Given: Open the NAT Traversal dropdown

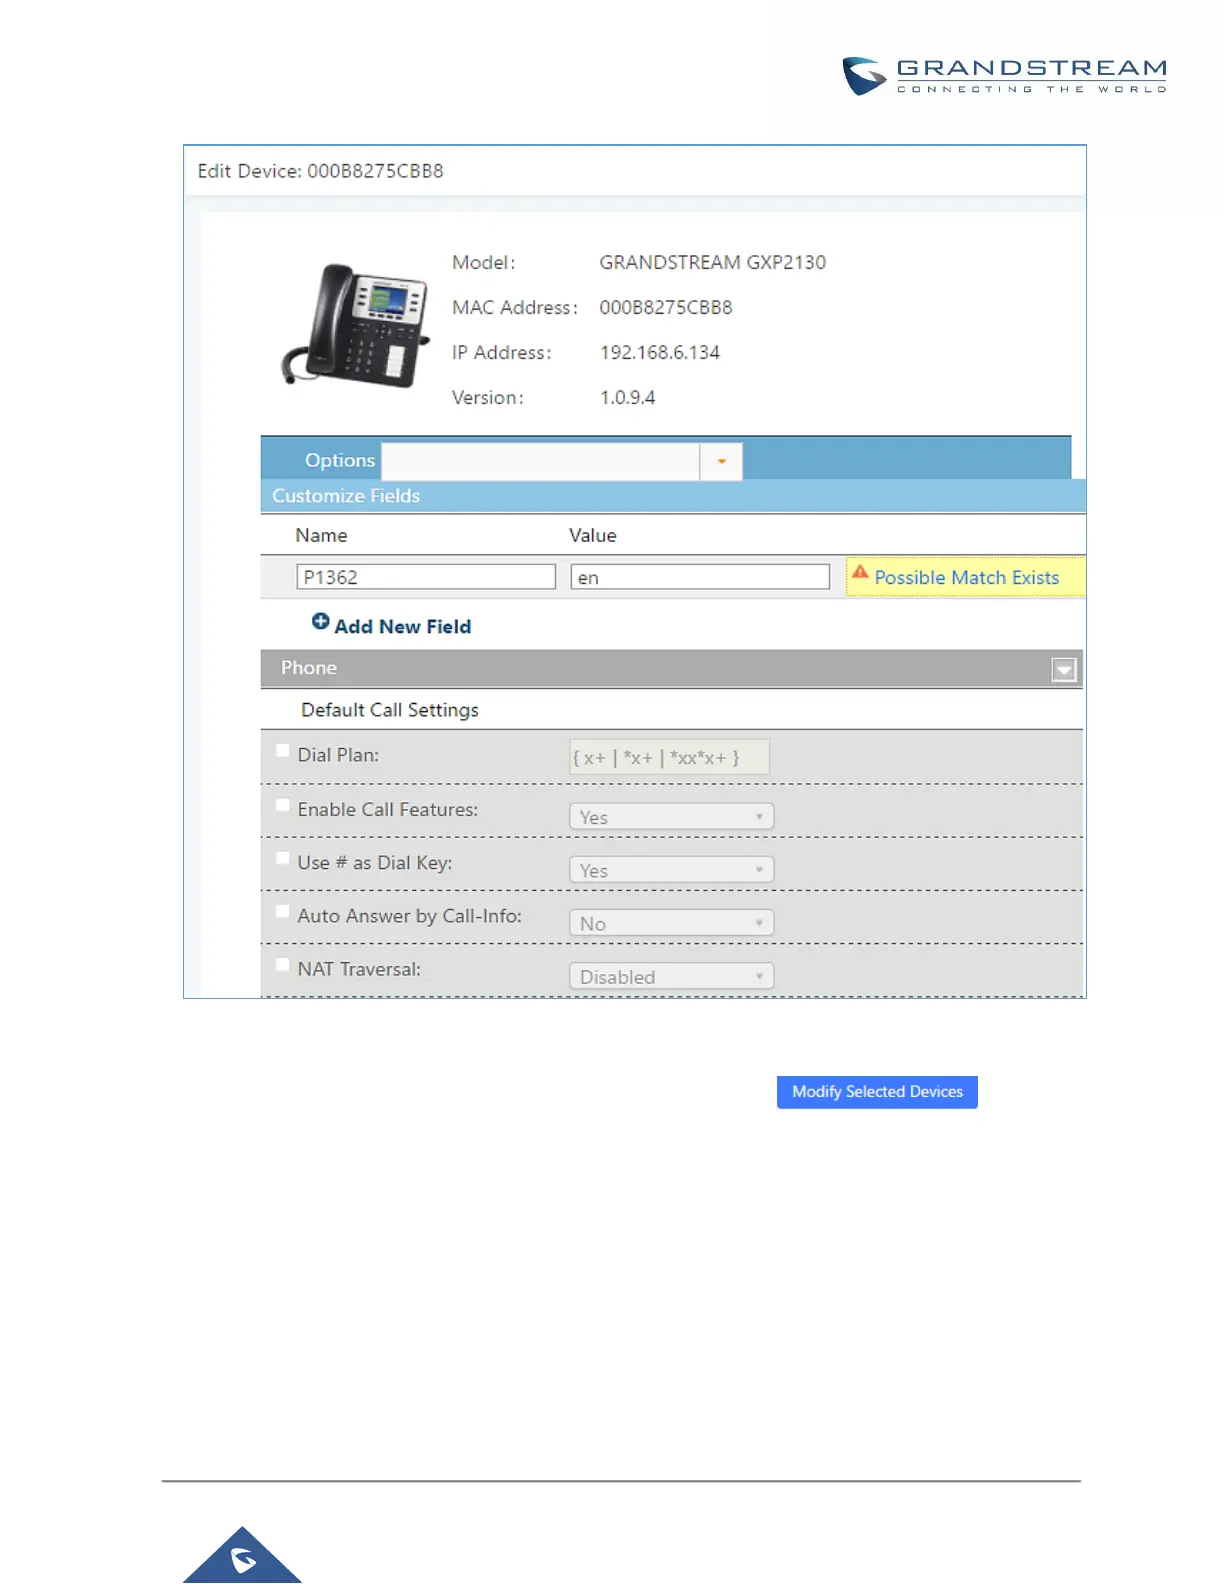Looking at the screenshot, I should coord(671,977).
